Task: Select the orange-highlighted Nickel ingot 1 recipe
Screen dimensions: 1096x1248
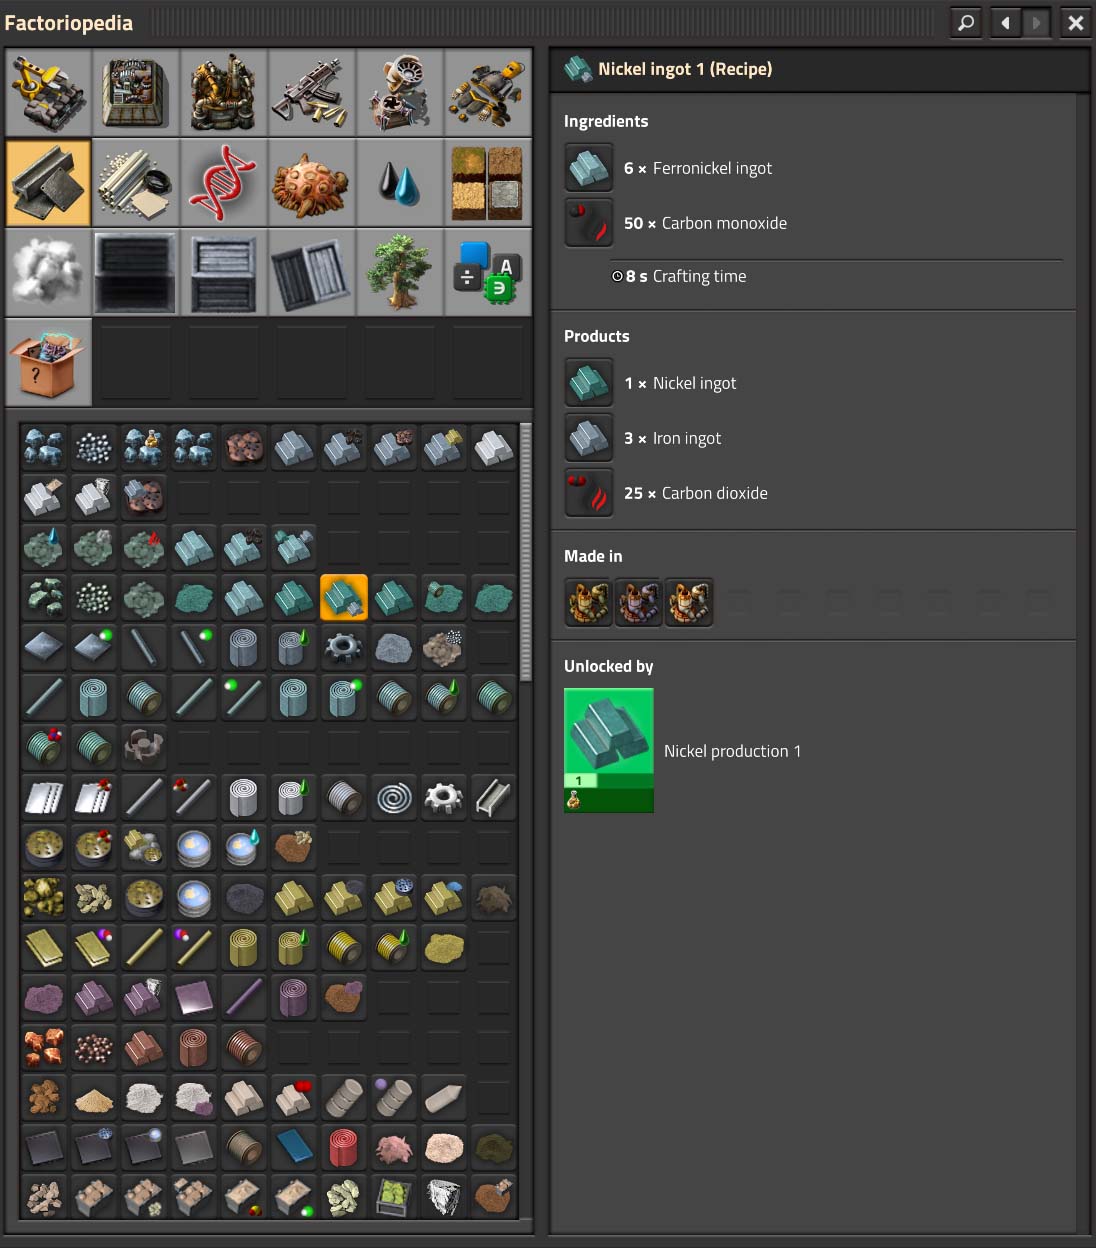Action: [344, 597]
